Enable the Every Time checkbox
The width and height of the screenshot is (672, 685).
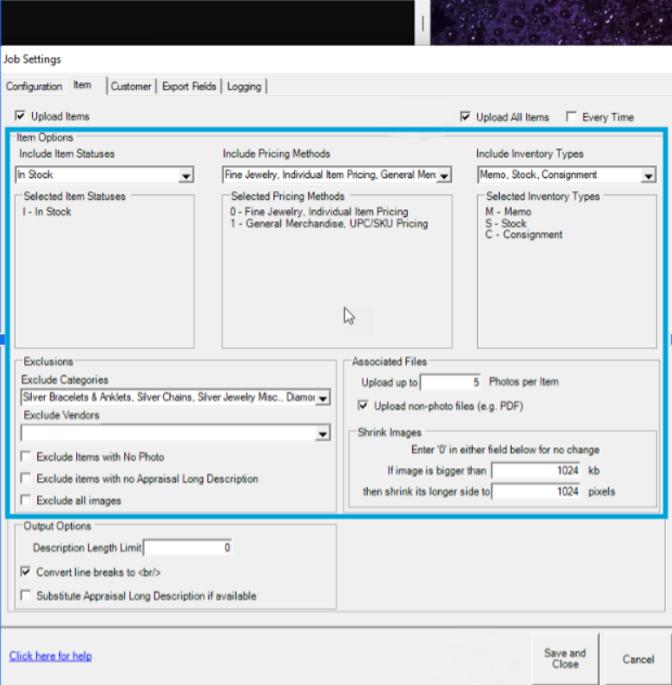pyautogui.click(x=571, y=117)
